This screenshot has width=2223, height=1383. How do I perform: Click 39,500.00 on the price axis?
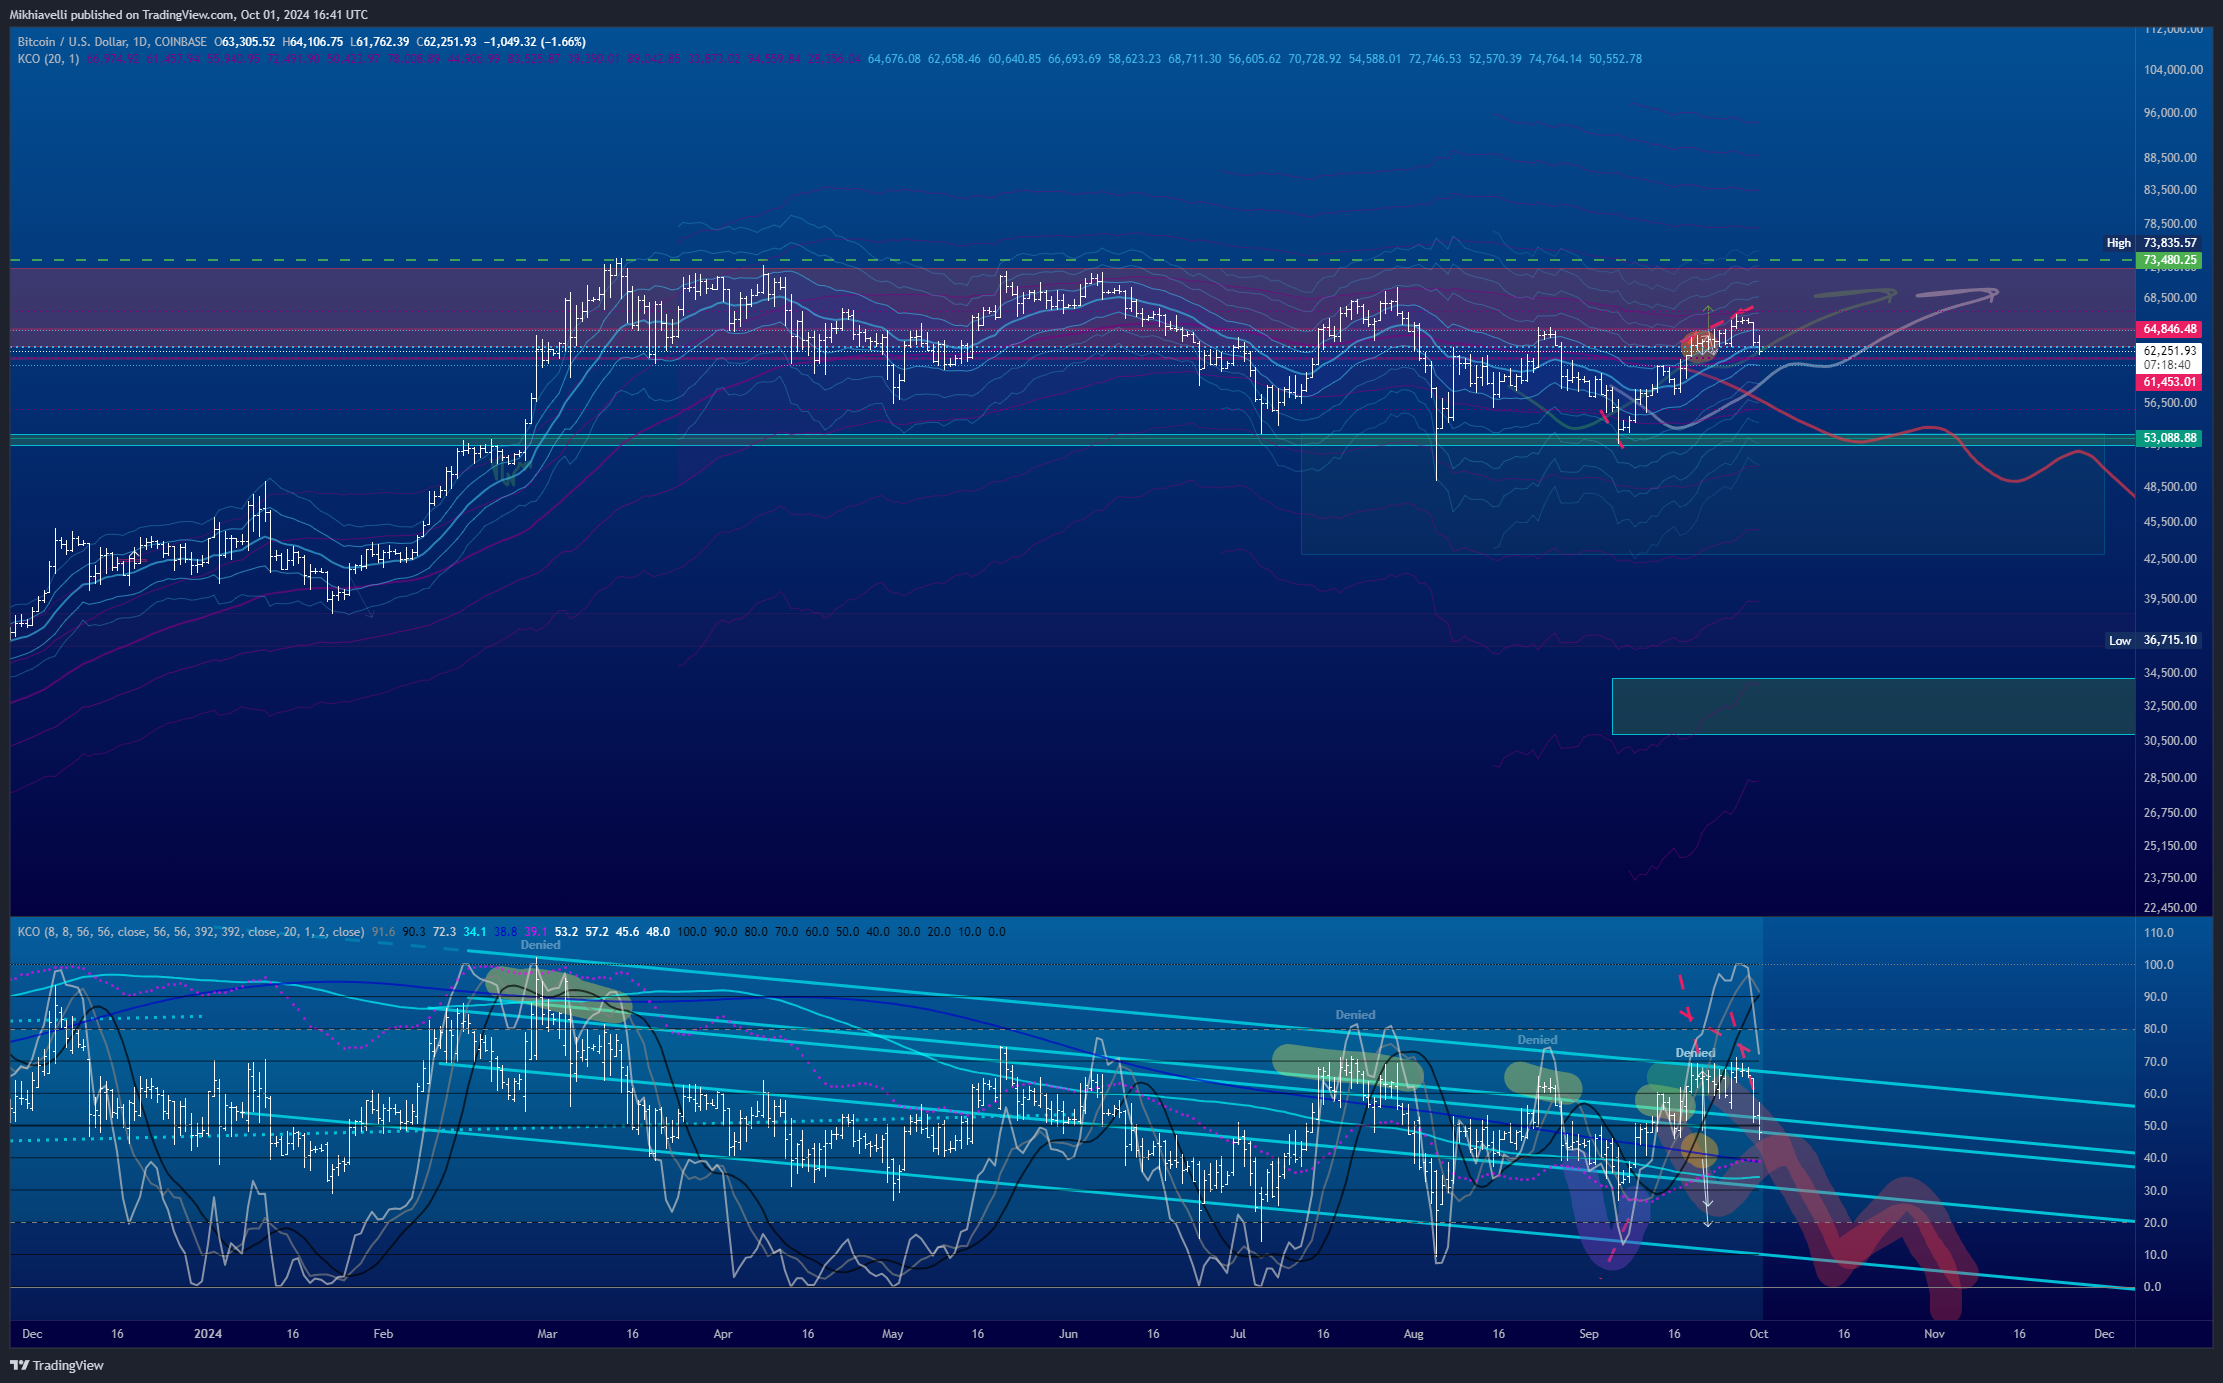2170,599
